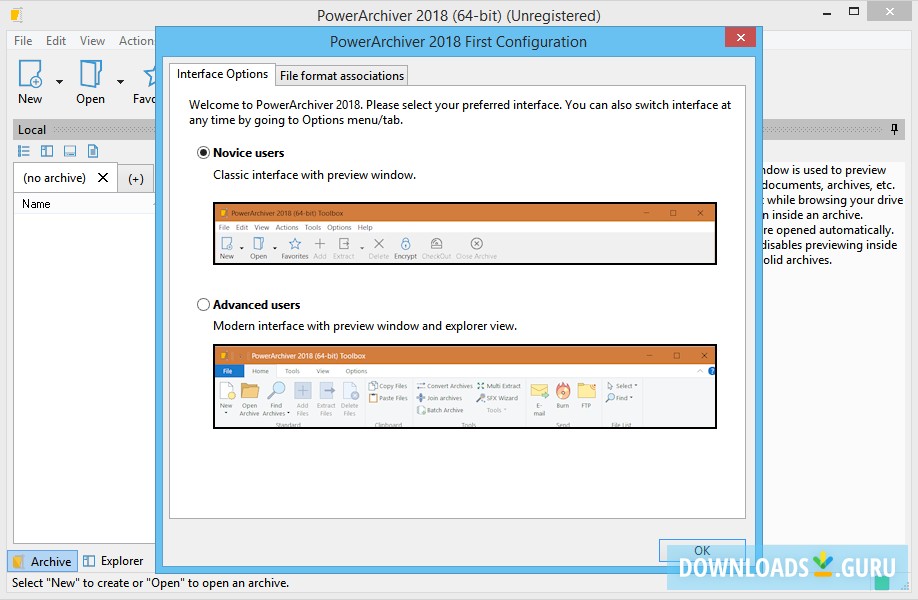Click the second layout icon in Local panel
This screenshot has width=918, height=600.
[47, 151]
